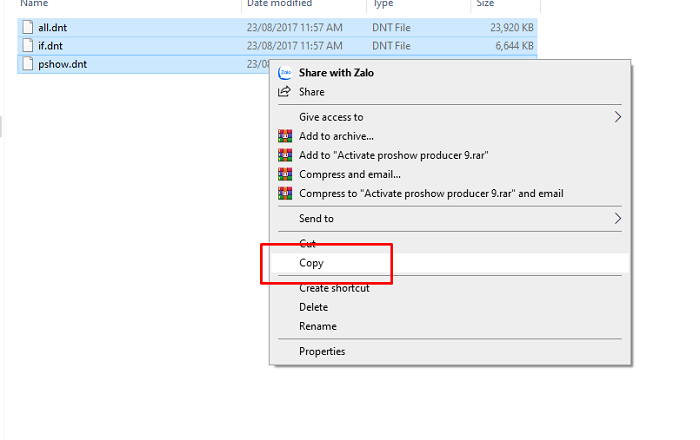The width and height of the screenshot is (700, 440).
Task: Click the Share arrow icon
Action: click(284, 92)
